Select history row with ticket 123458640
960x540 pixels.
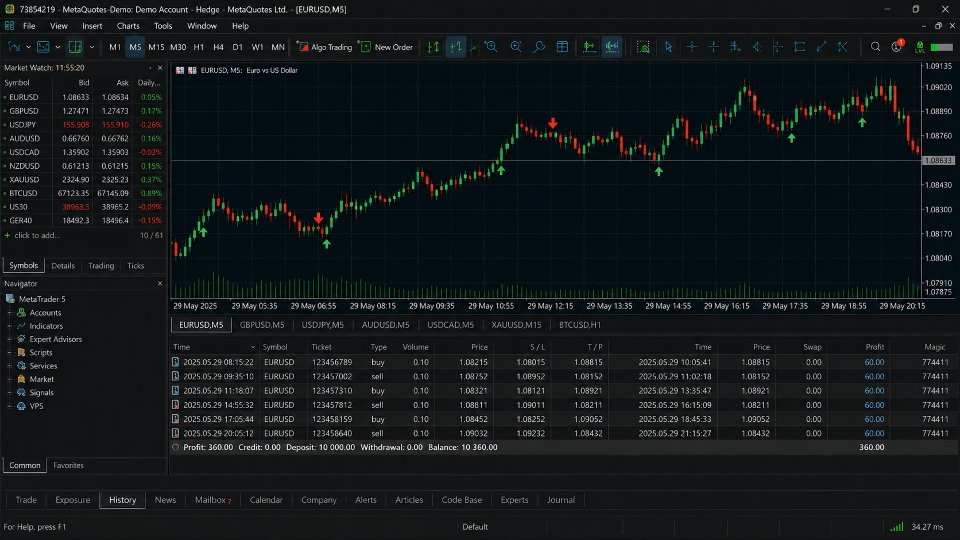click(564, 433)
